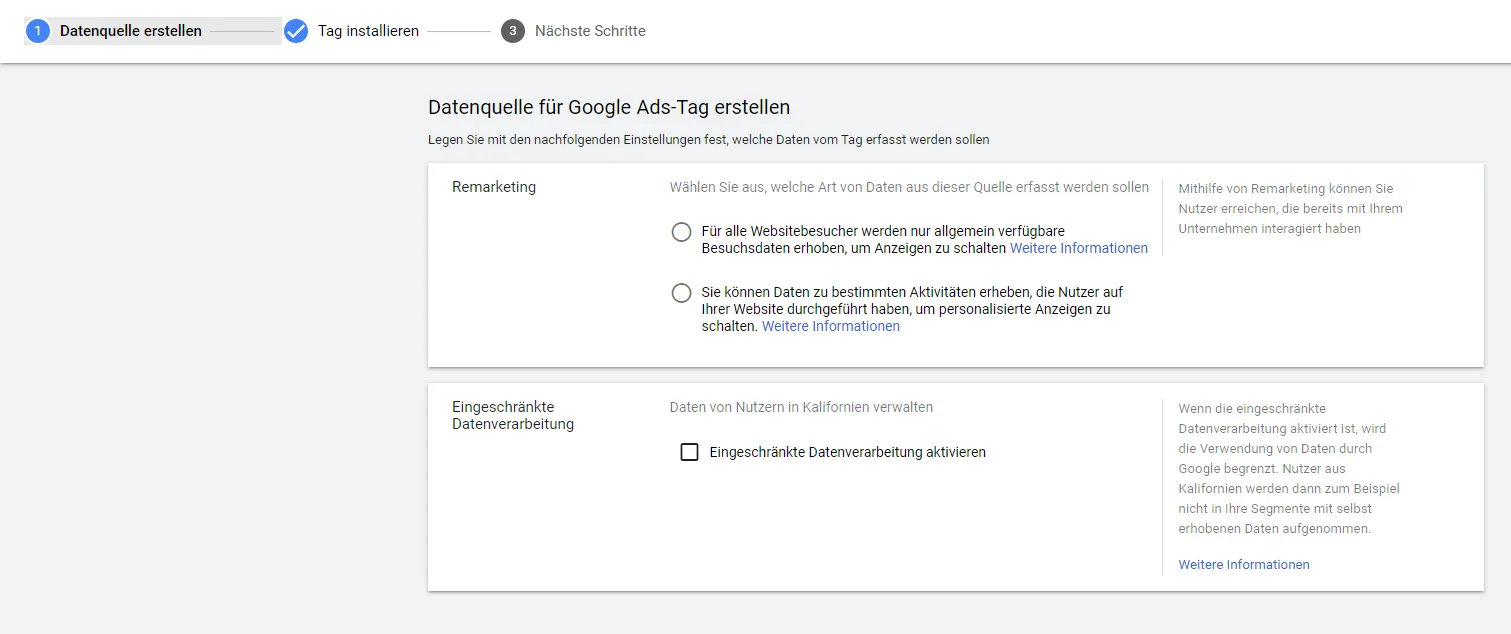Image resolution: width=1511 pixels, height=634 pixels.
Task: Go to the 'Nächste Schritte' step
Action: (x=590, y=31)
